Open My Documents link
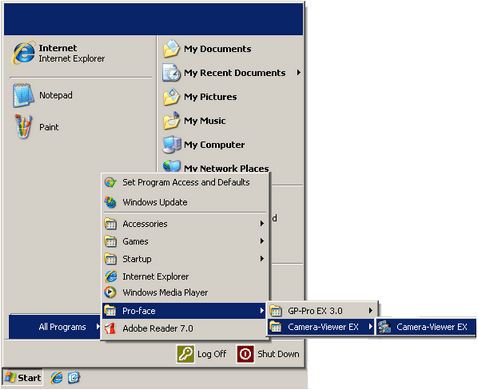The height and width of the screenshot is (390, 478). 218,49
